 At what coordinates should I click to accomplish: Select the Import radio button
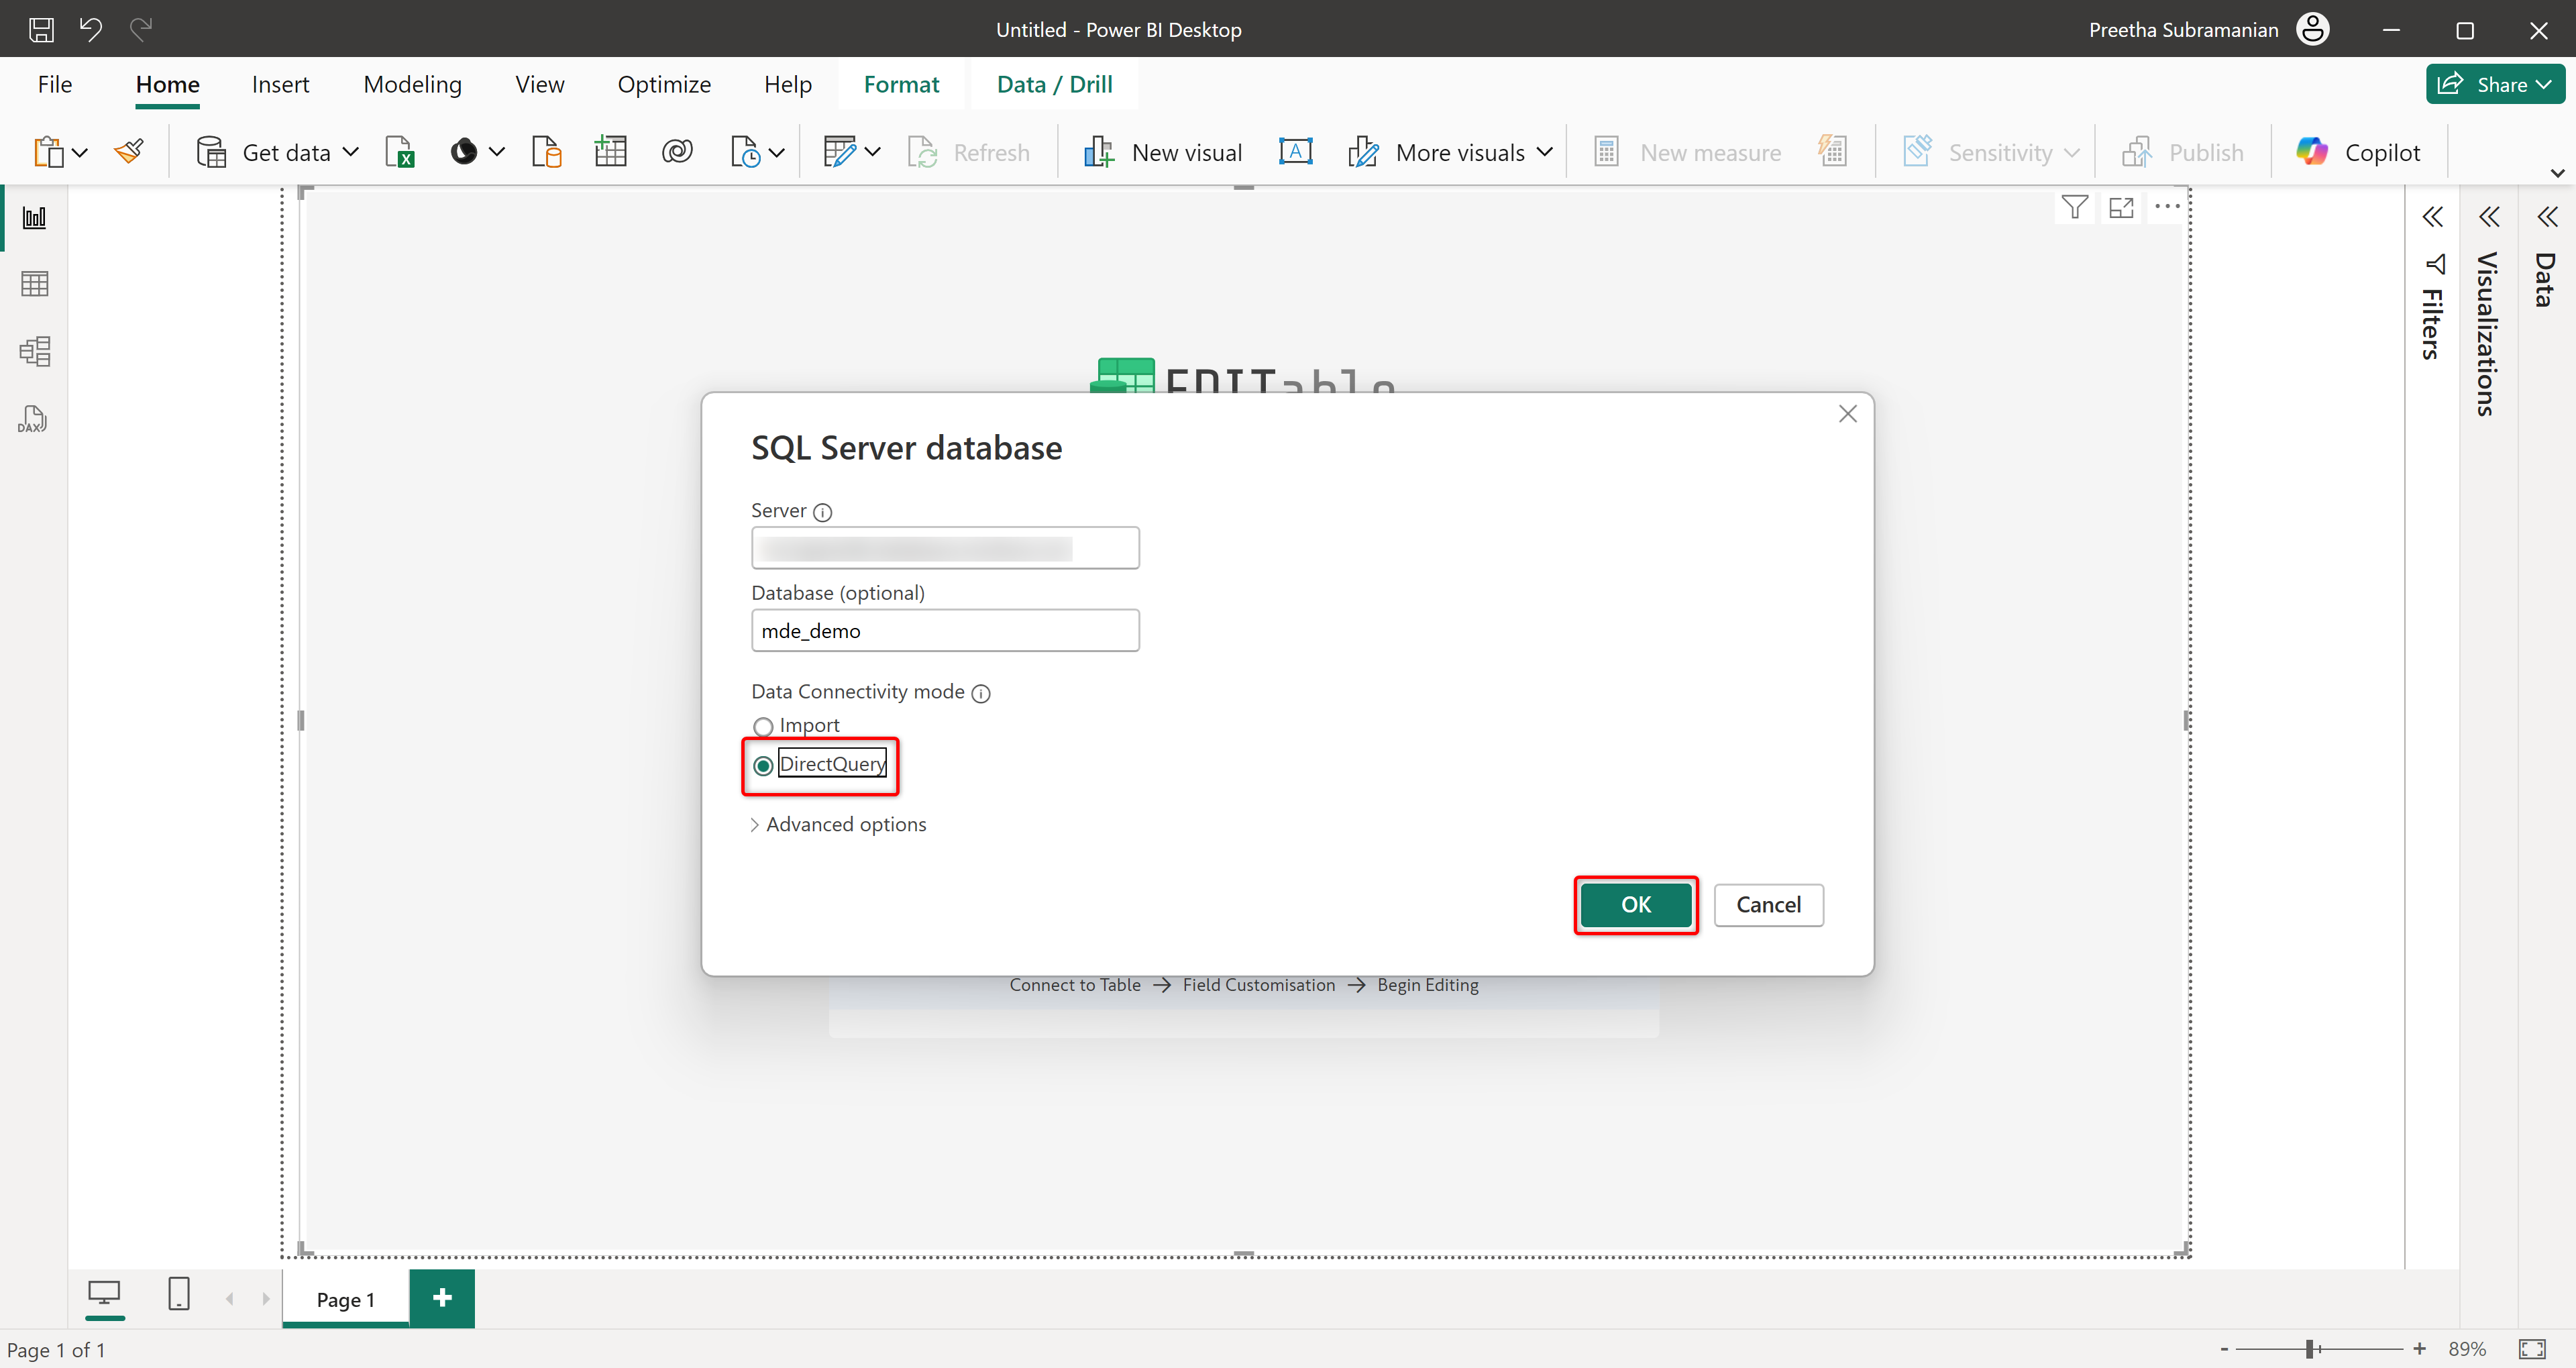(763, 726)
